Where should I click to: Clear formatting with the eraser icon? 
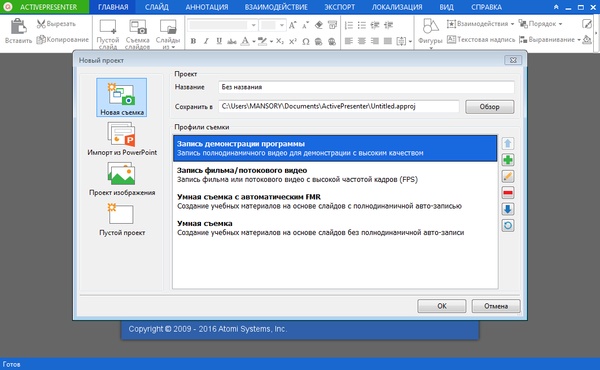tap(318, 25)
